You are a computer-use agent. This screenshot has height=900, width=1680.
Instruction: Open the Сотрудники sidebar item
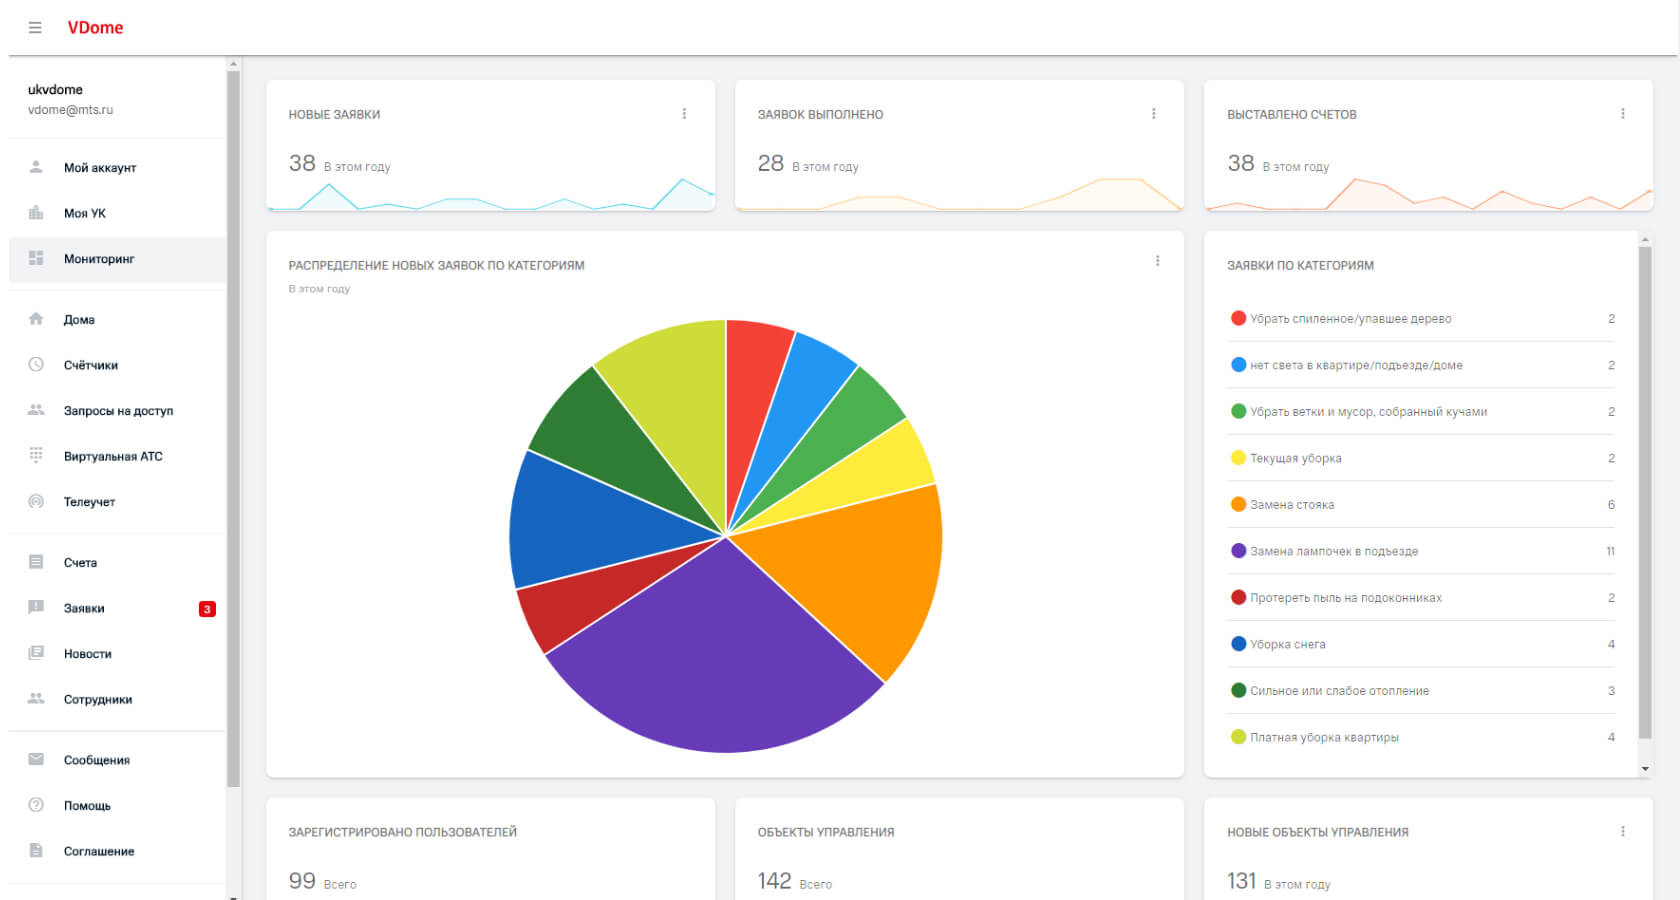pyautogui.click(x=117, y=699)
